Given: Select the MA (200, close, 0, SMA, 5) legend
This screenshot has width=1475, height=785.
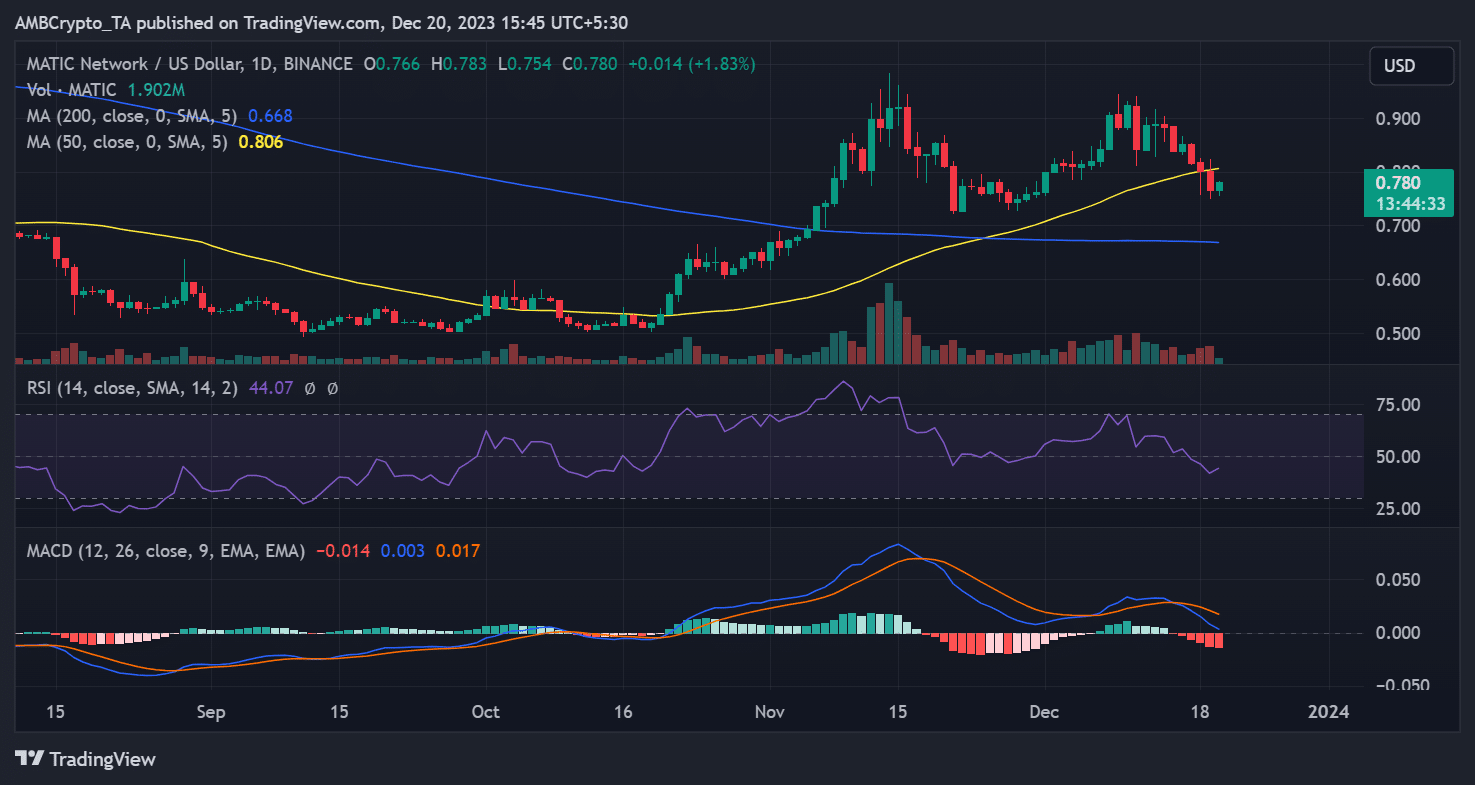Looking at the screenshot, I should [130, 116].
